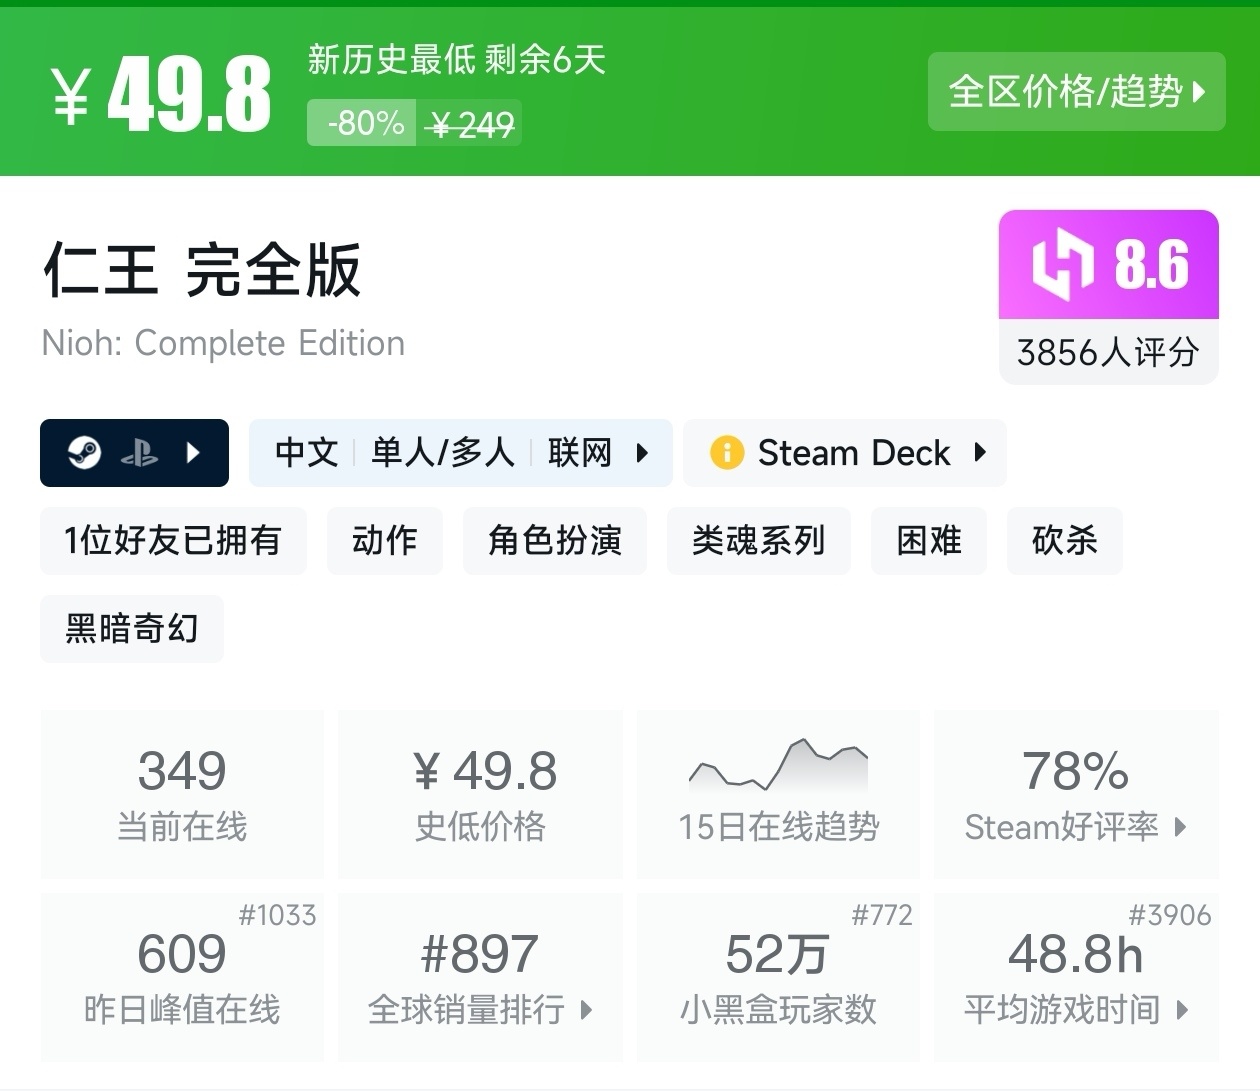Select the 角色扮演 genre tag
Viewport: 1260px width, 1091px height.
[x=555, y=541]
